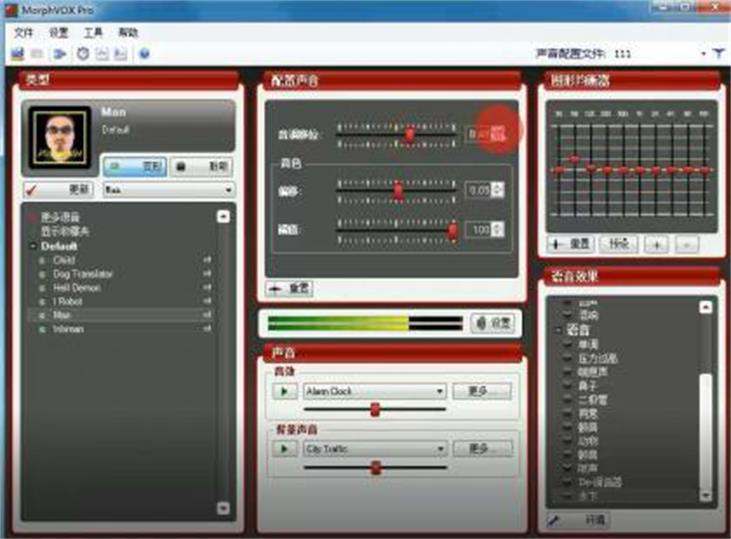Click the clock-shaped toolbar icon
731x539 pixels.
[x=83, y=54]
